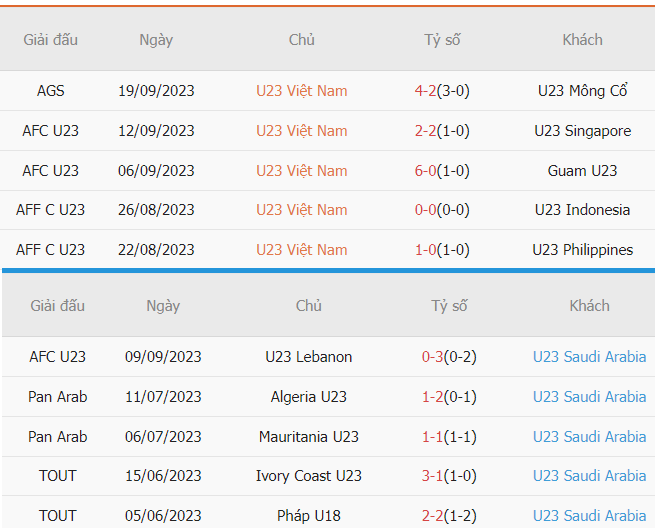The height and width of the screenshot is (528, 655).
Task: Click U23 Việt Nam in the 19/09/2023 row
Action: click(301, 91)
